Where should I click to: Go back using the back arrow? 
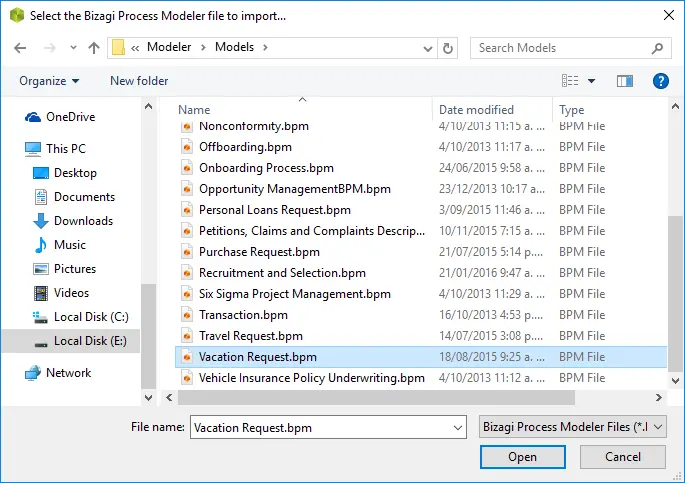[20, 48]
